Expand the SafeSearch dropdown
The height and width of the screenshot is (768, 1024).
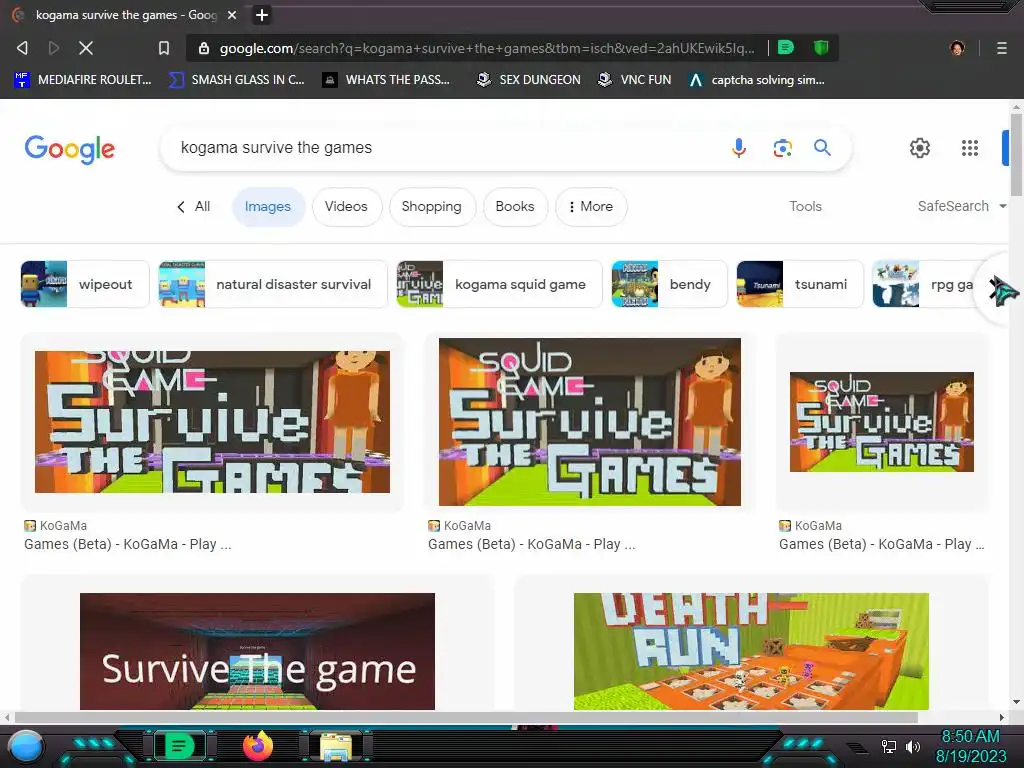[961, 206]
